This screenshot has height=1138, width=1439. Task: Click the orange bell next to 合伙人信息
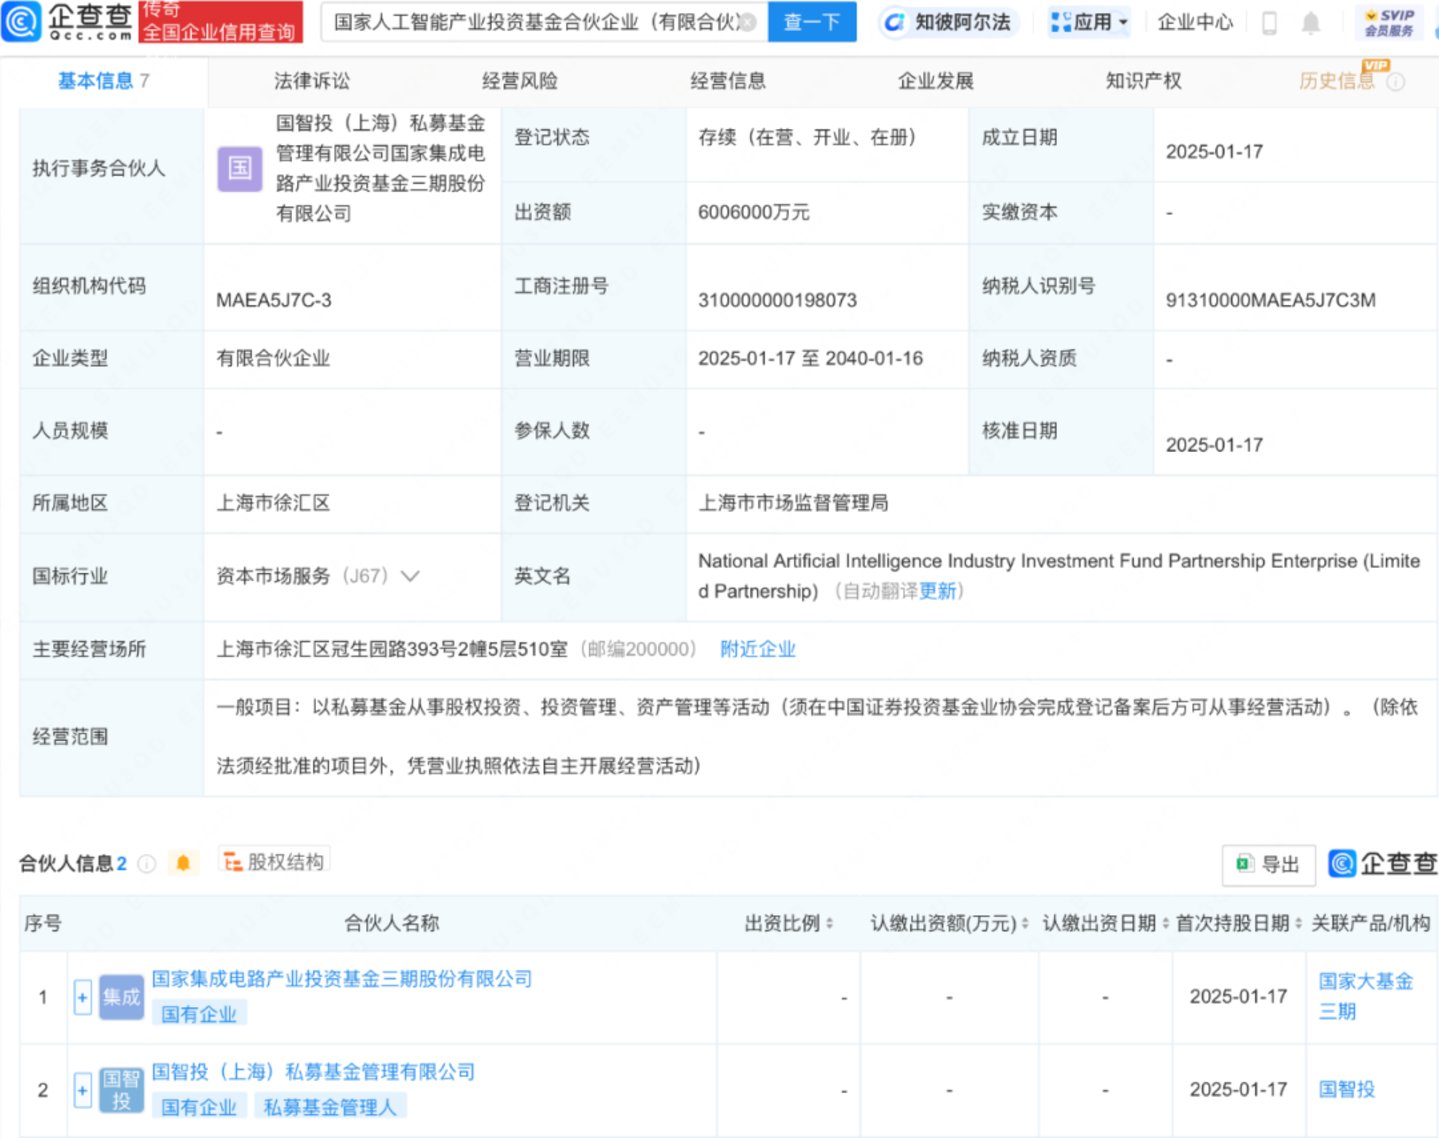(x=183, y=863)
